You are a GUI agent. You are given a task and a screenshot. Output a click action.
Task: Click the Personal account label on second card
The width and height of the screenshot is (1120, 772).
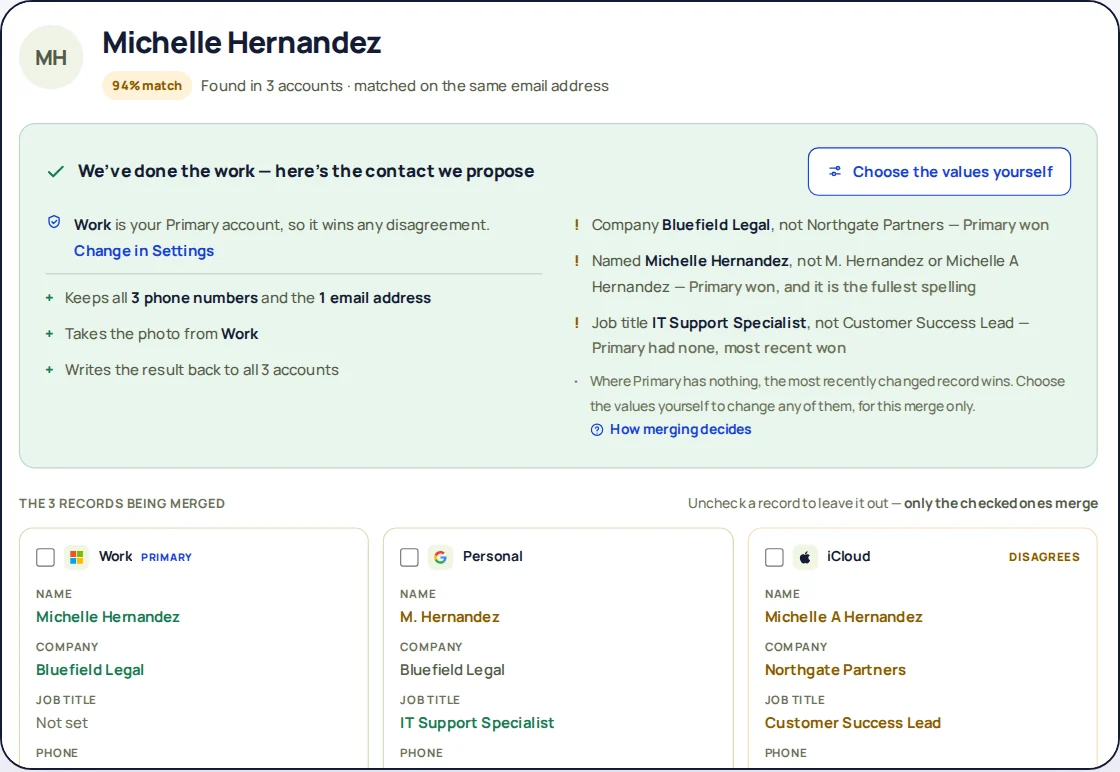(492, 556)
